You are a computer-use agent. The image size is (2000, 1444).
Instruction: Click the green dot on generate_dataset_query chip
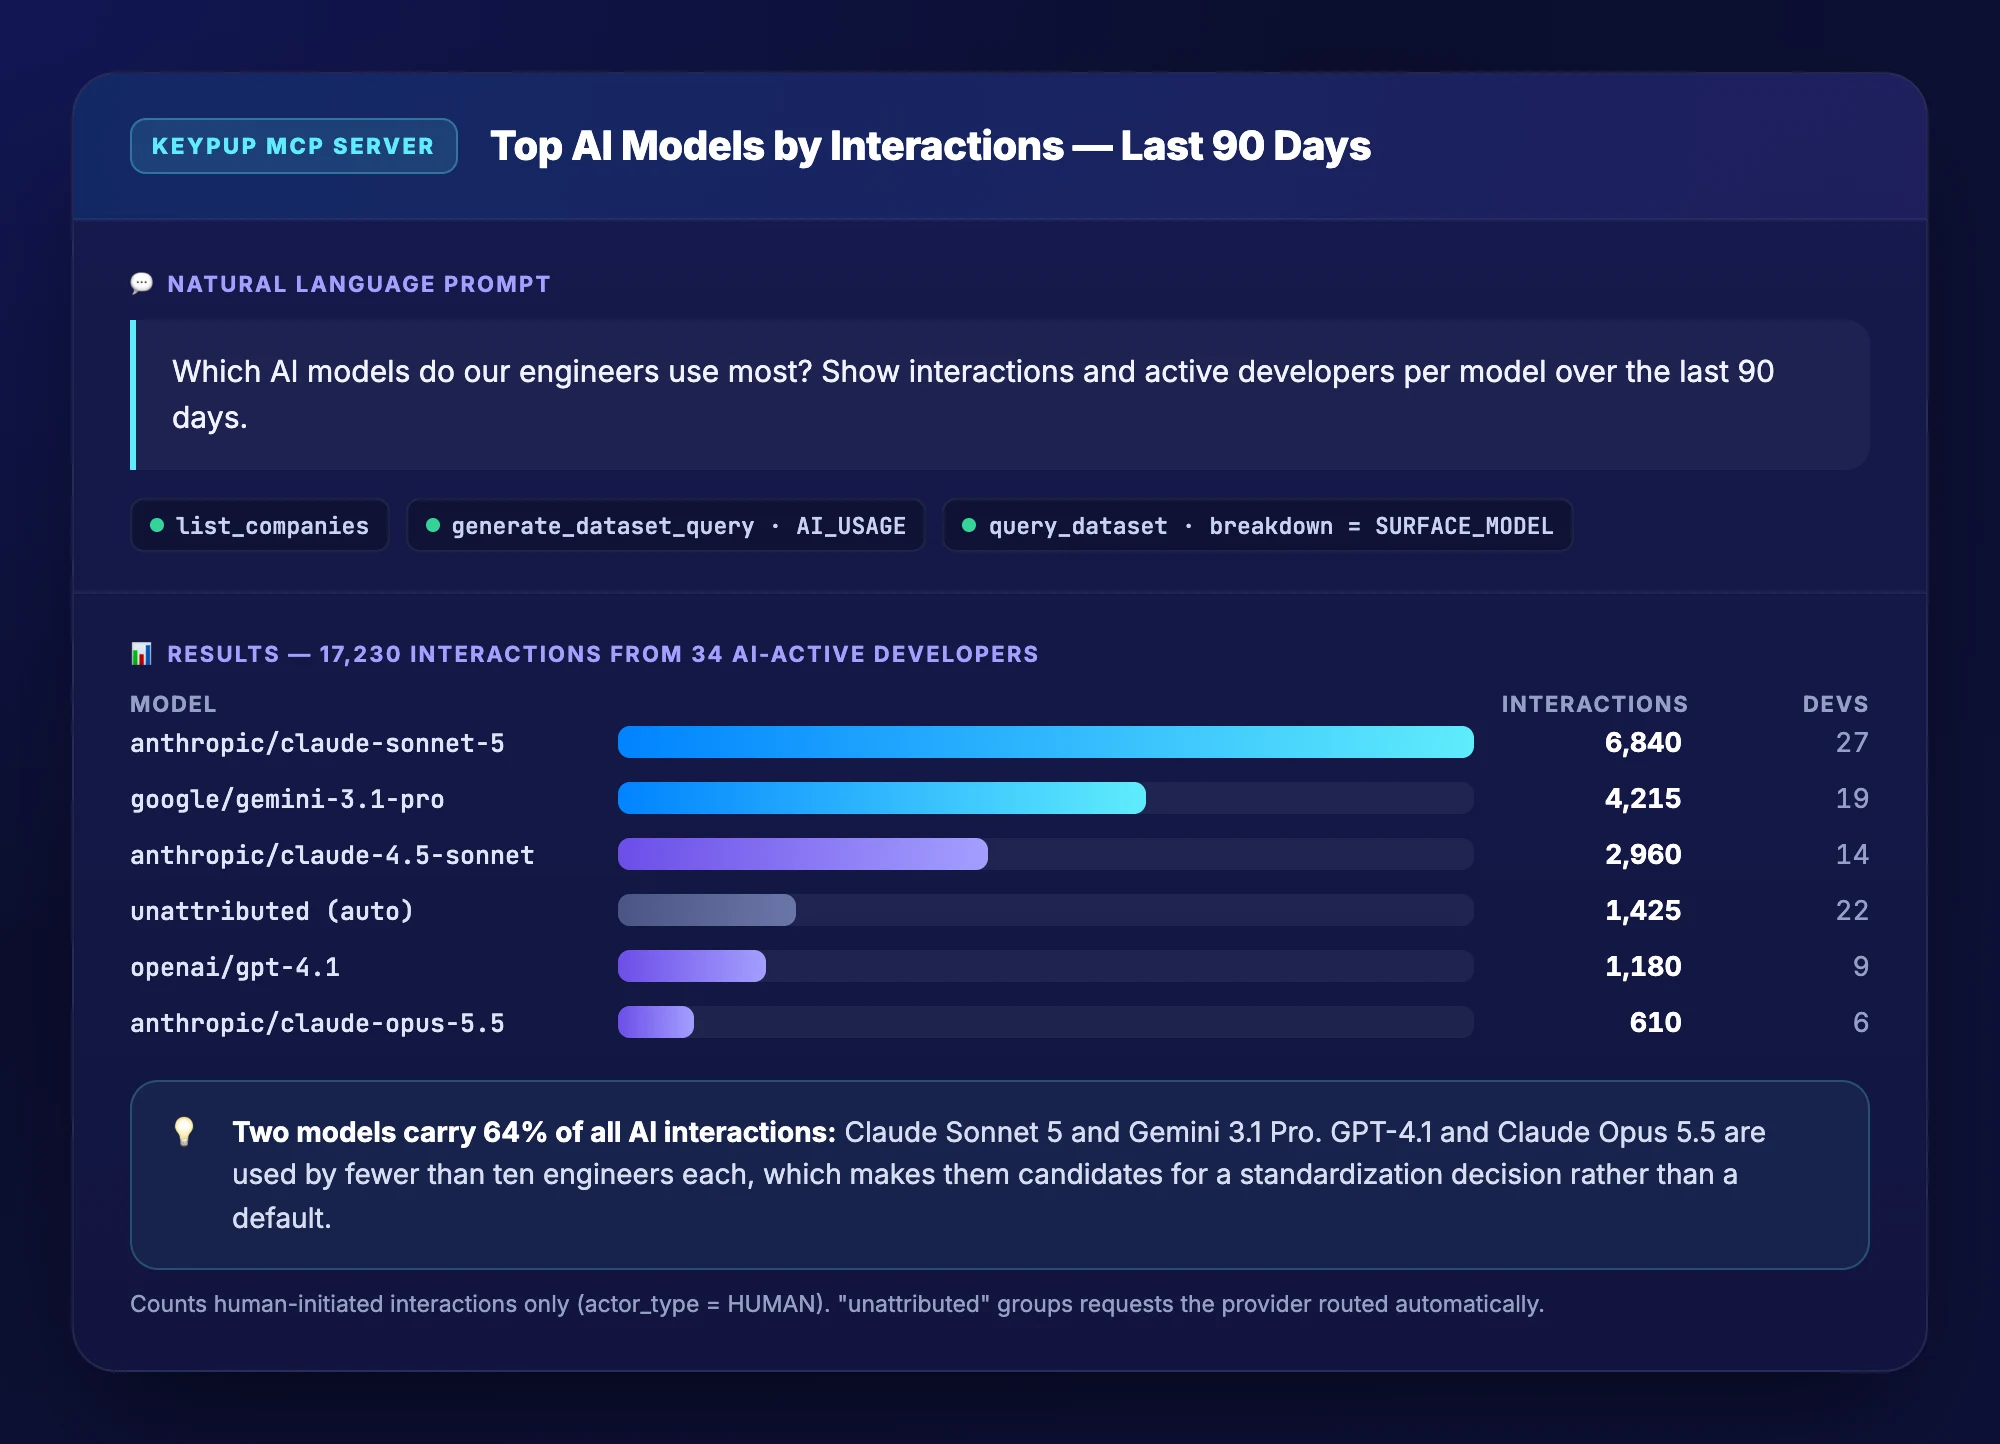(x=433, y=525)
